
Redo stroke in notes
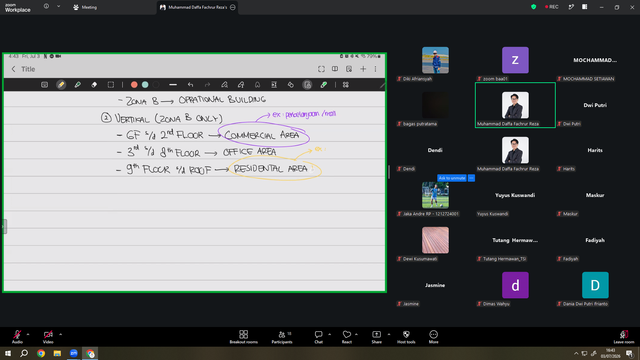pyautogui.click(x=207, y=85)
